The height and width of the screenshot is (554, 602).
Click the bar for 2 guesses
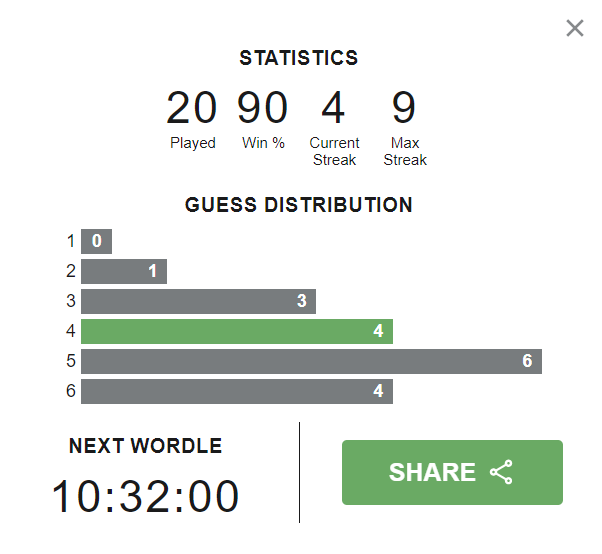tap(124, 271)
